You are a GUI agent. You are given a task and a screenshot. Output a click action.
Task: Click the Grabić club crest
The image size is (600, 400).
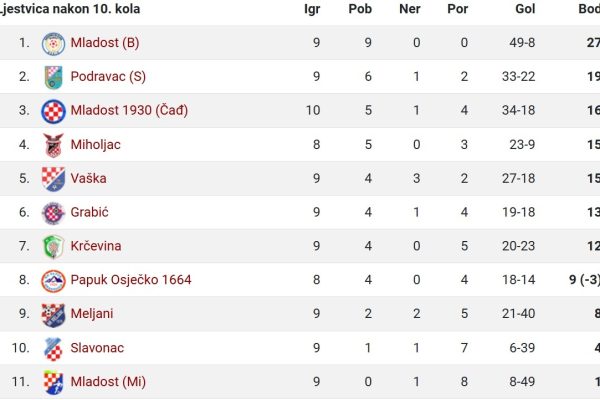tap(53, 213)
